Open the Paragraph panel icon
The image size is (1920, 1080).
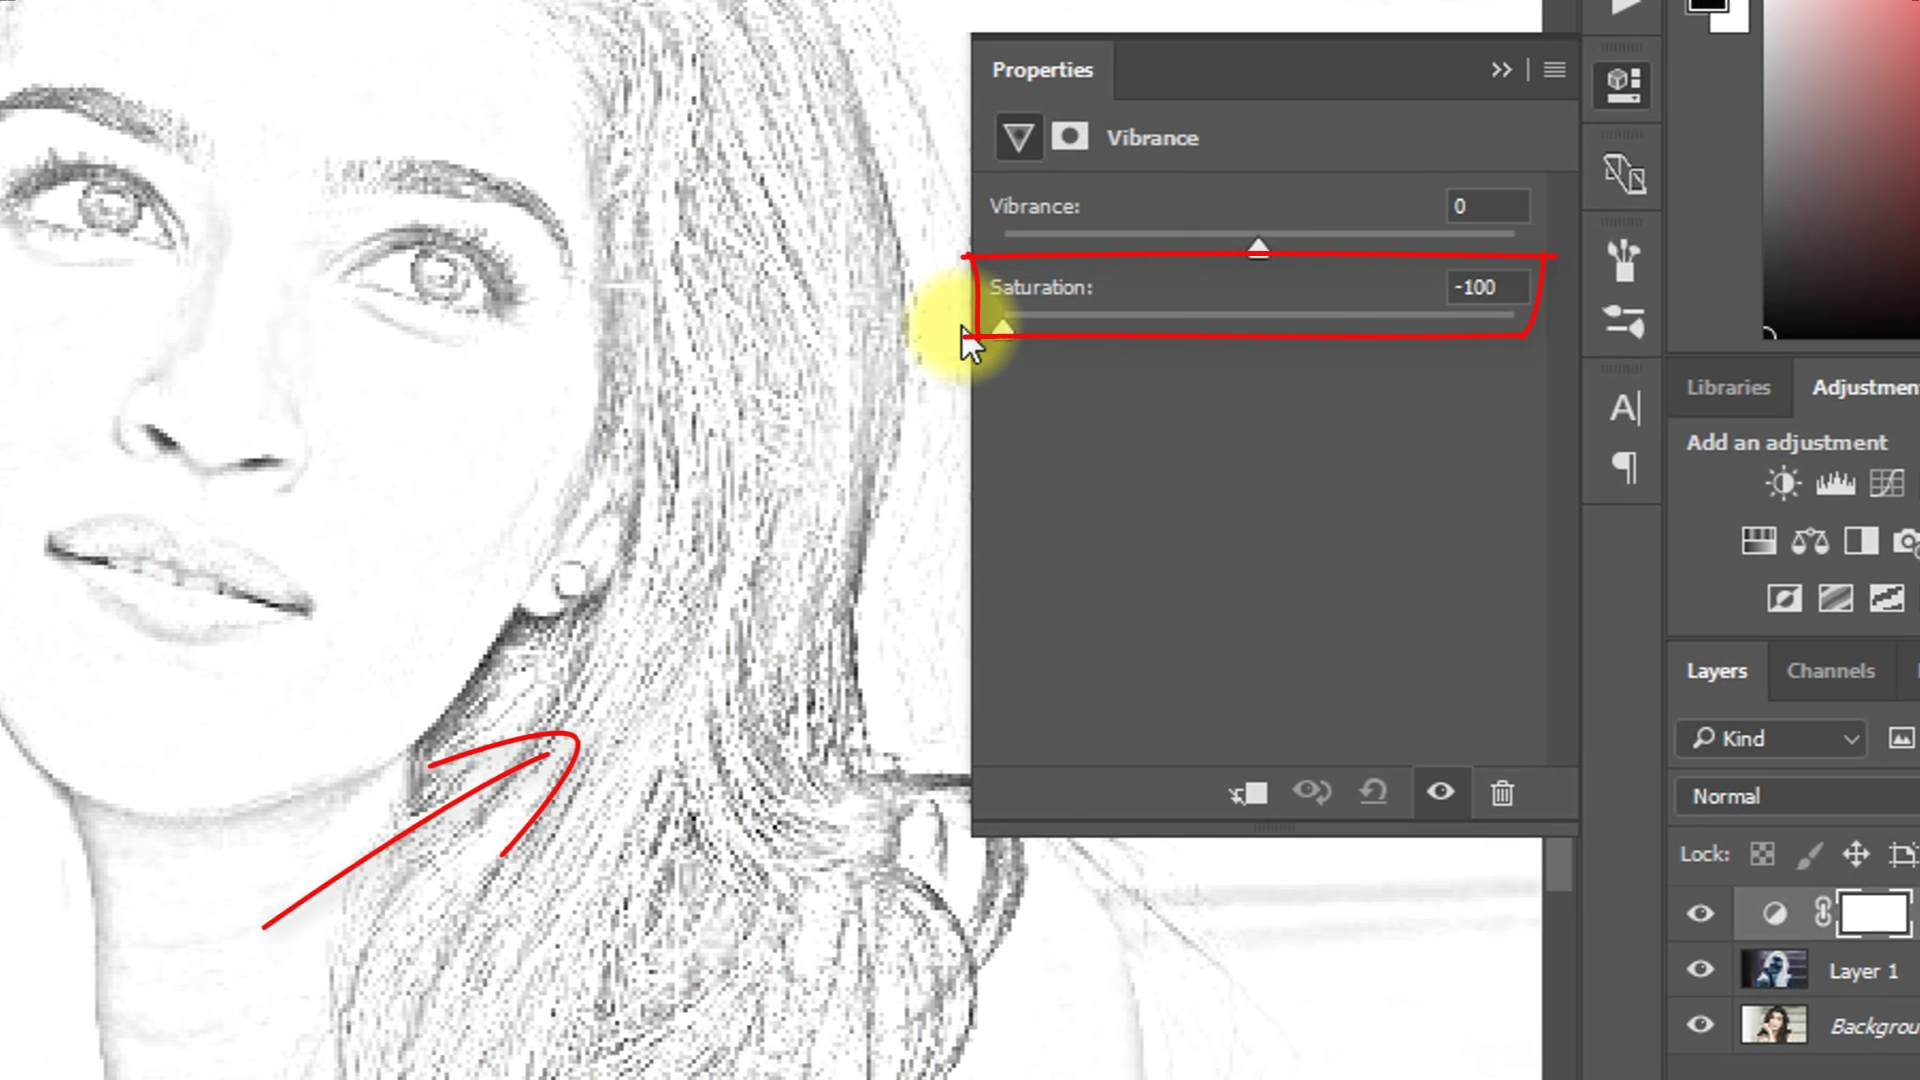tap(1622, 468)
